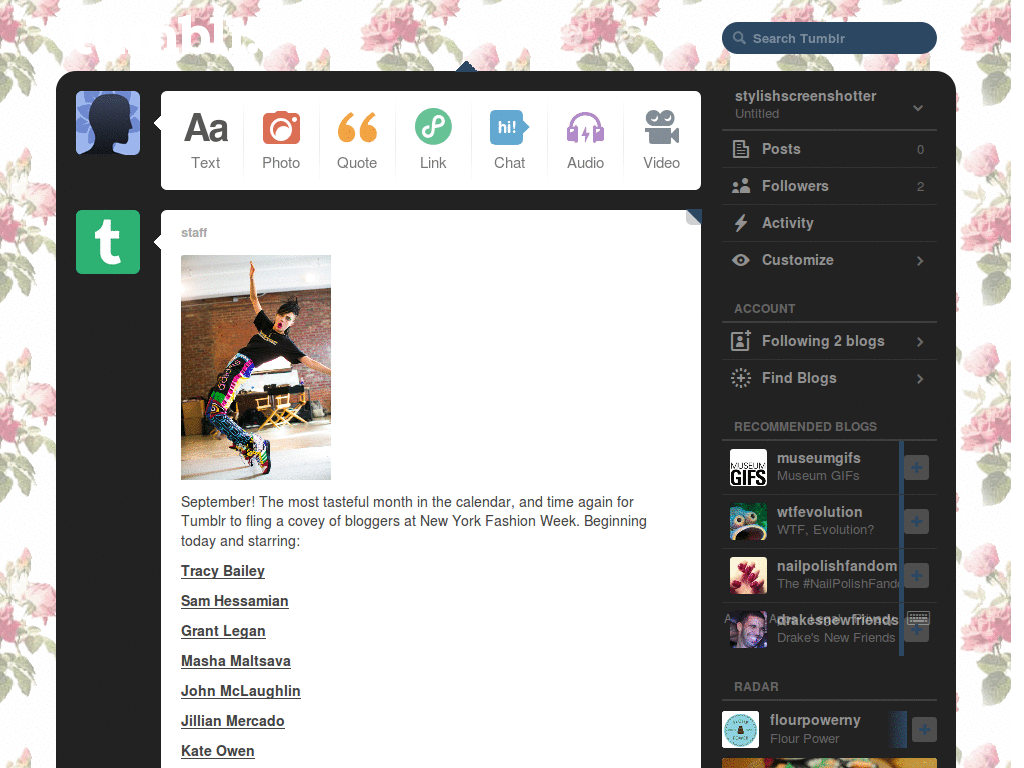Open the nailpolishfandom blog thumbnail
Image resolution: width=1024 pixels, height=768 pixels.
coord(748,575)
